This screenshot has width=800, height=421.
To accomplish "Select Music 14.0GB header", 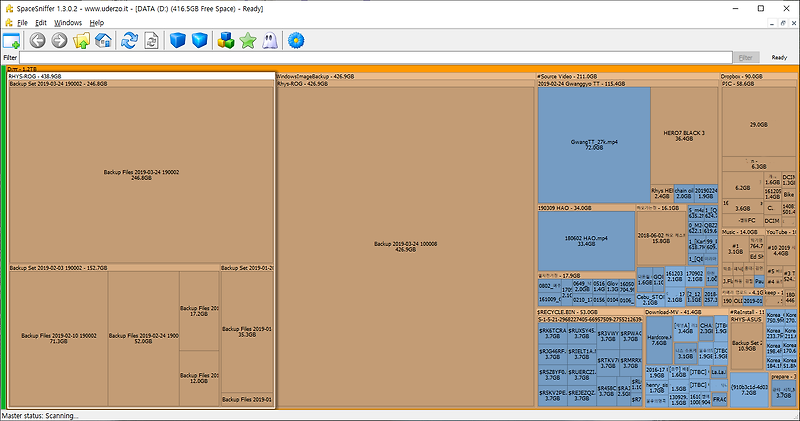I will click(742, 232).
